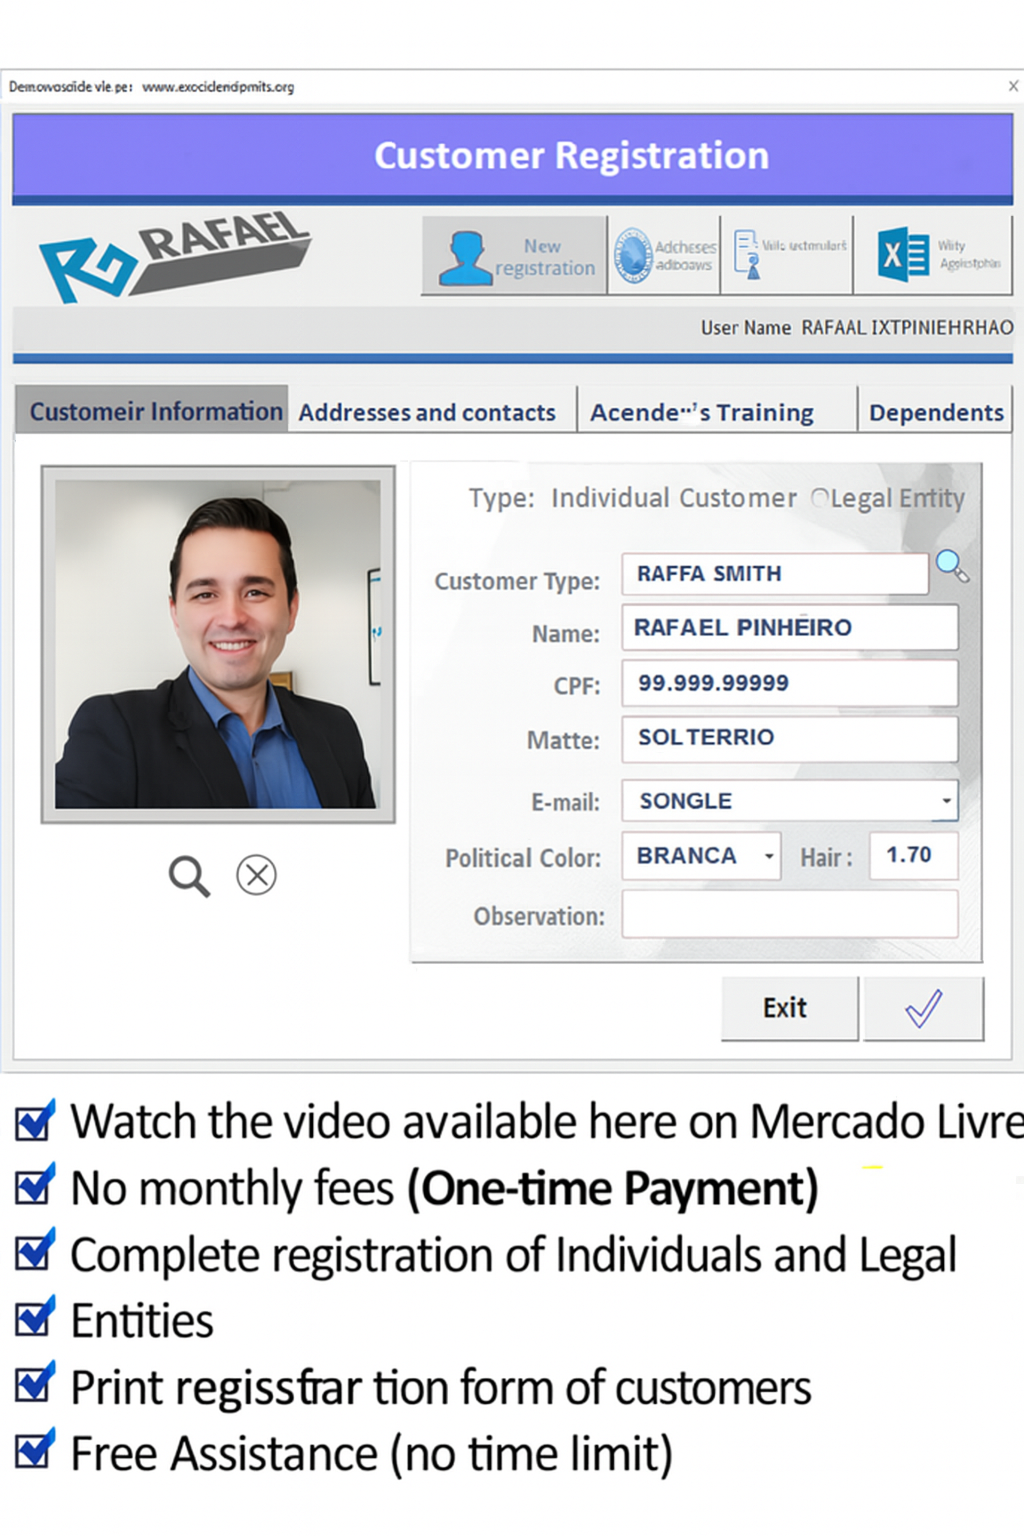1024x1536 pixels.
Task: Click the Exit button
Action: pos(788,1008)
